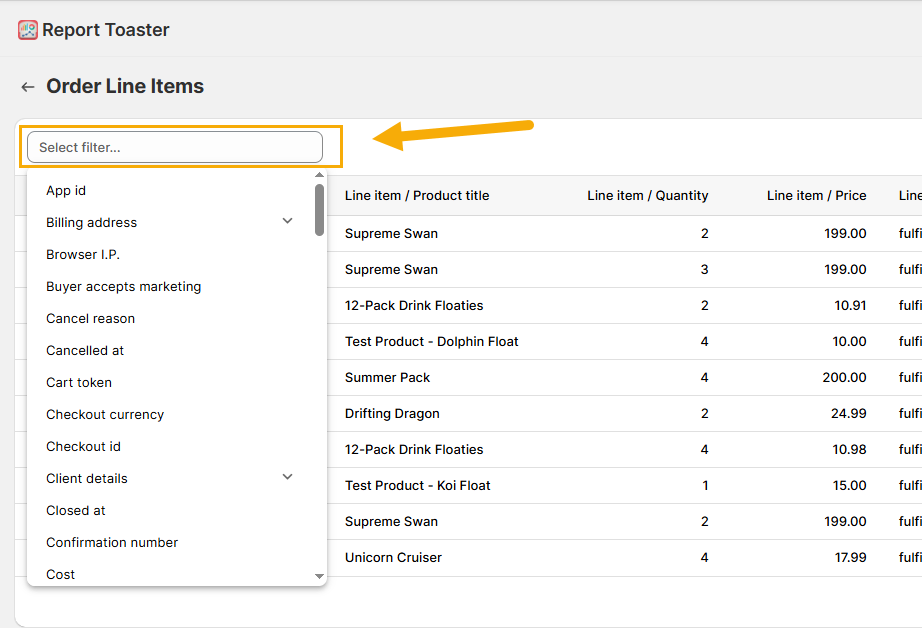
Task: Pick Cancel reason from filter list
Action: tap(90, 318)
